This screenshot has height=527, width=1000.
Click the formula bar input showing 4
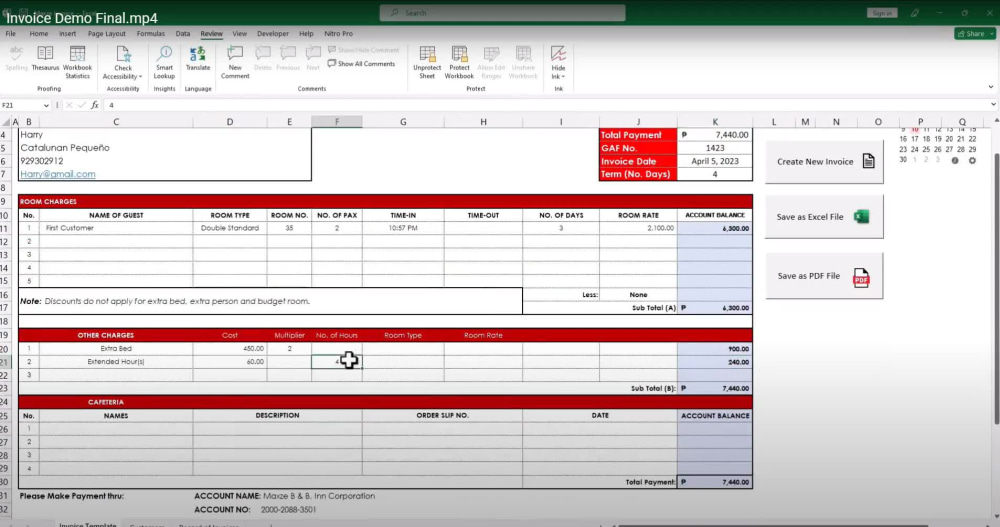tap(545, 105)
